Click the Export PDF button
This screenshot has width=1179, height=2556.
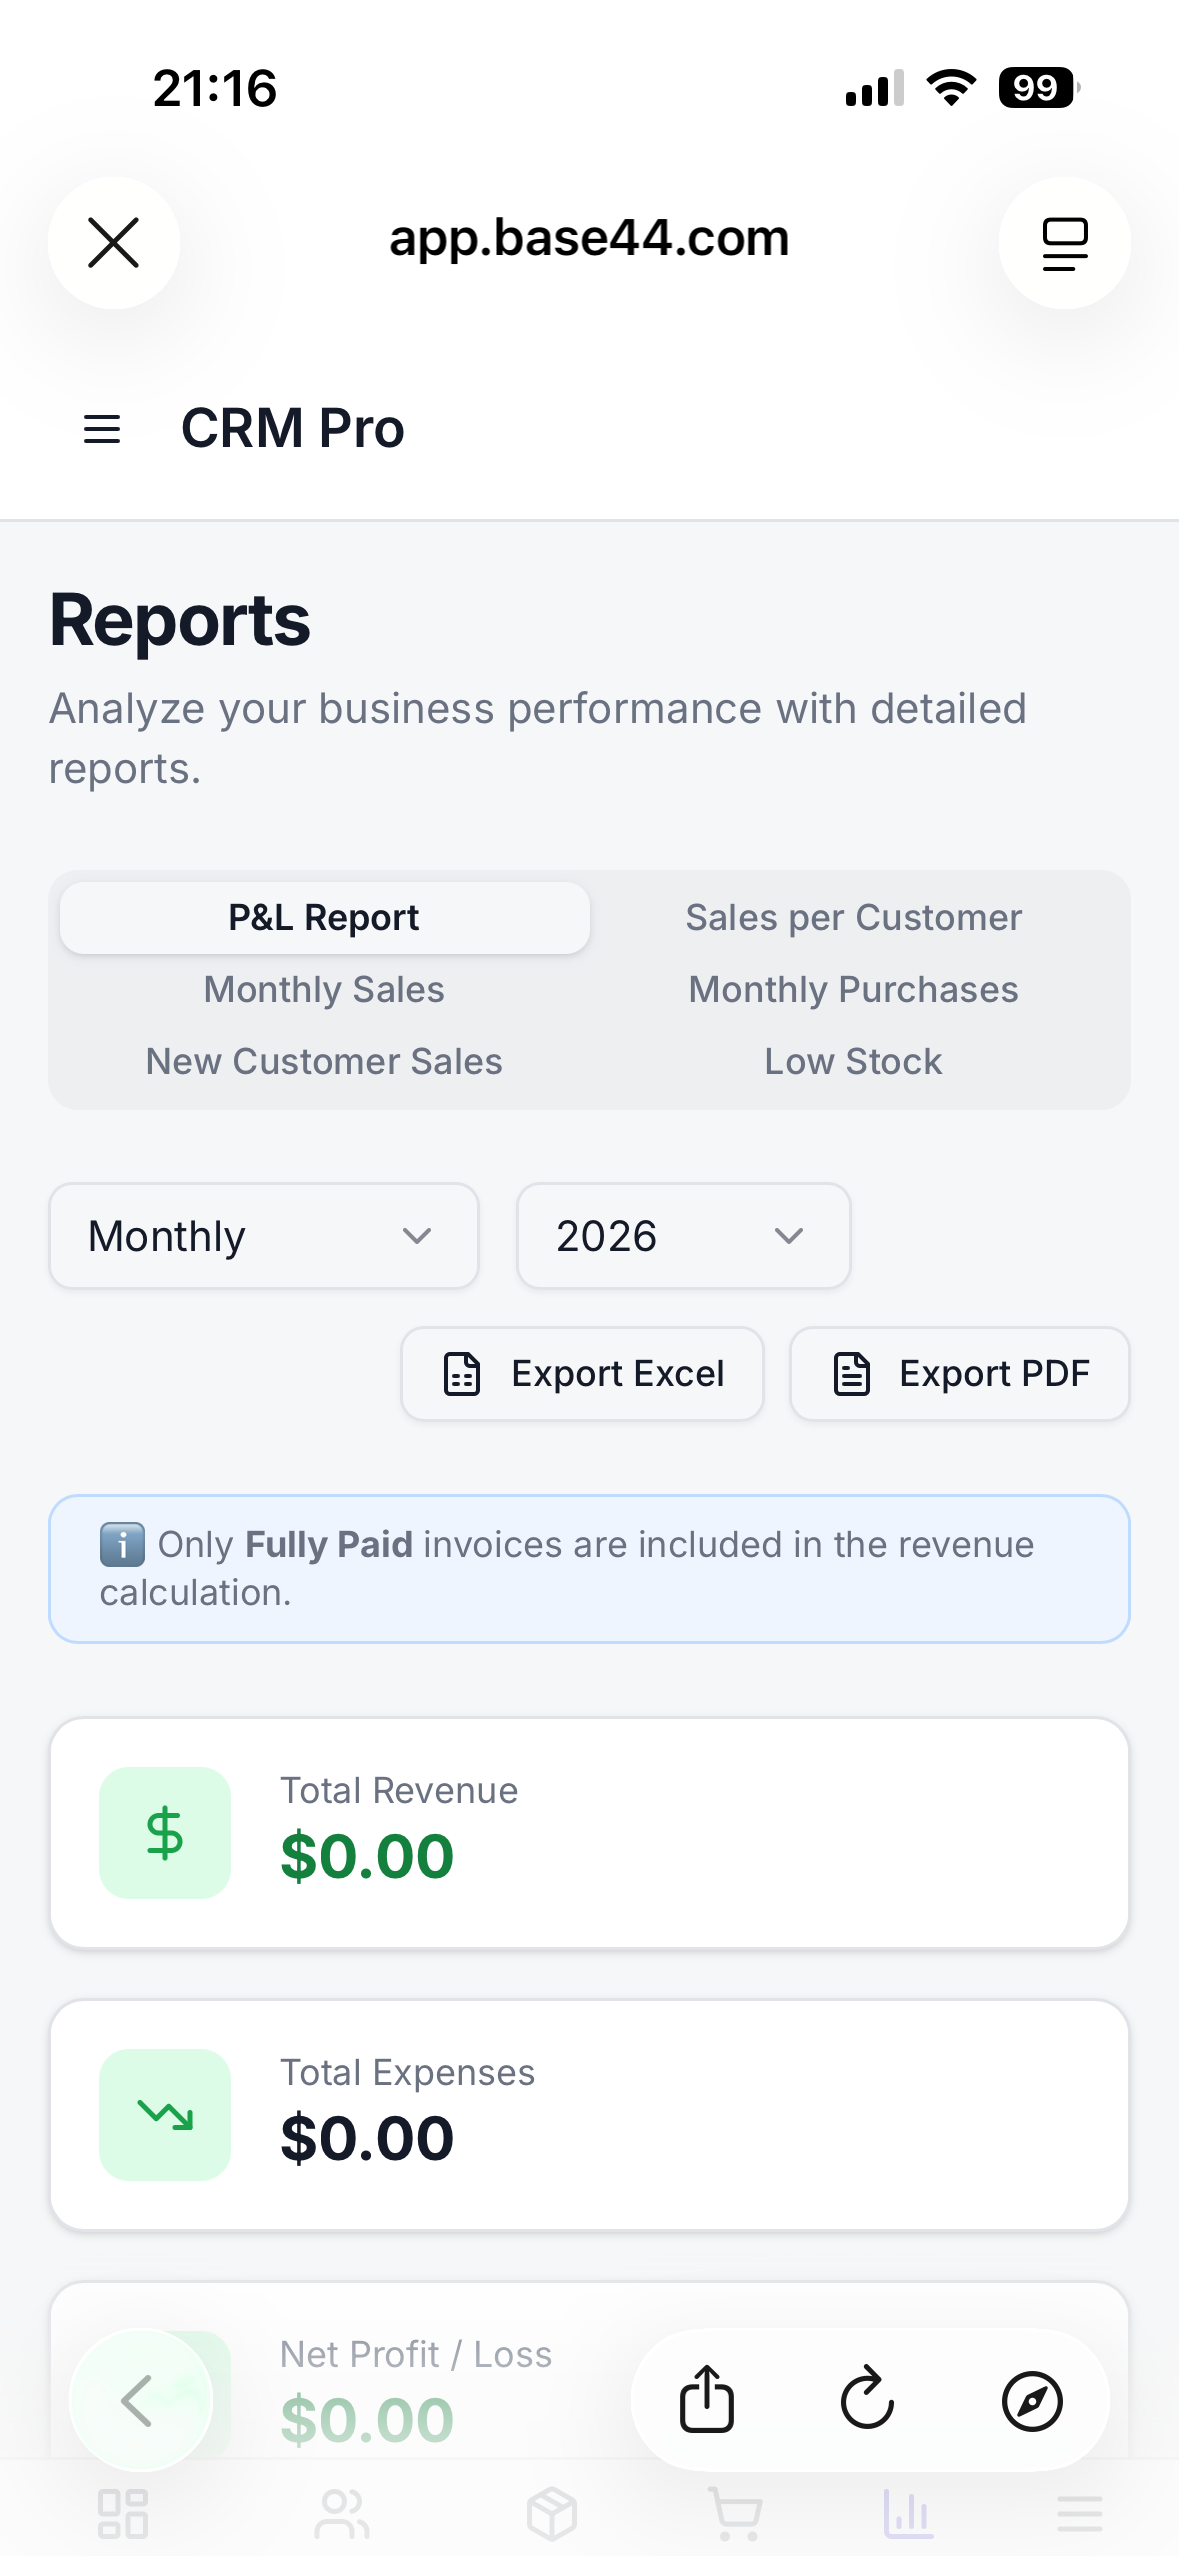pyautogui.click(x=960, y=1374)
